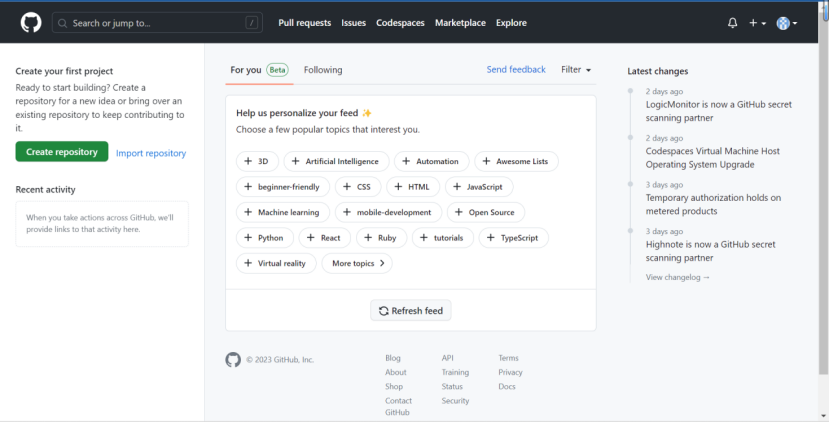Image resolution: width=830 pixels, height=423 pixels.
Task: Open the footer Contact GitHub link
Action: [398, 406]
